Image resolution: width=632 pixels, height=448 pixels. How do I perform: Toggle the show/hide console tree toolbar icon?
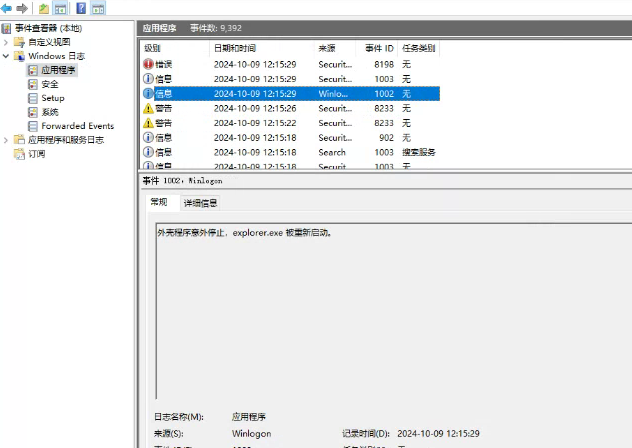(x=61, y=9)
